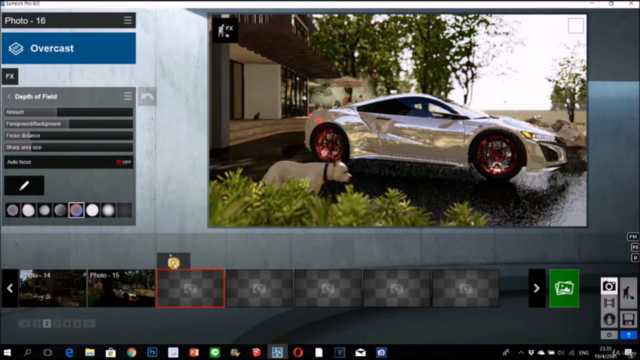Launch Microsoft Edge from taskbar

69,352
